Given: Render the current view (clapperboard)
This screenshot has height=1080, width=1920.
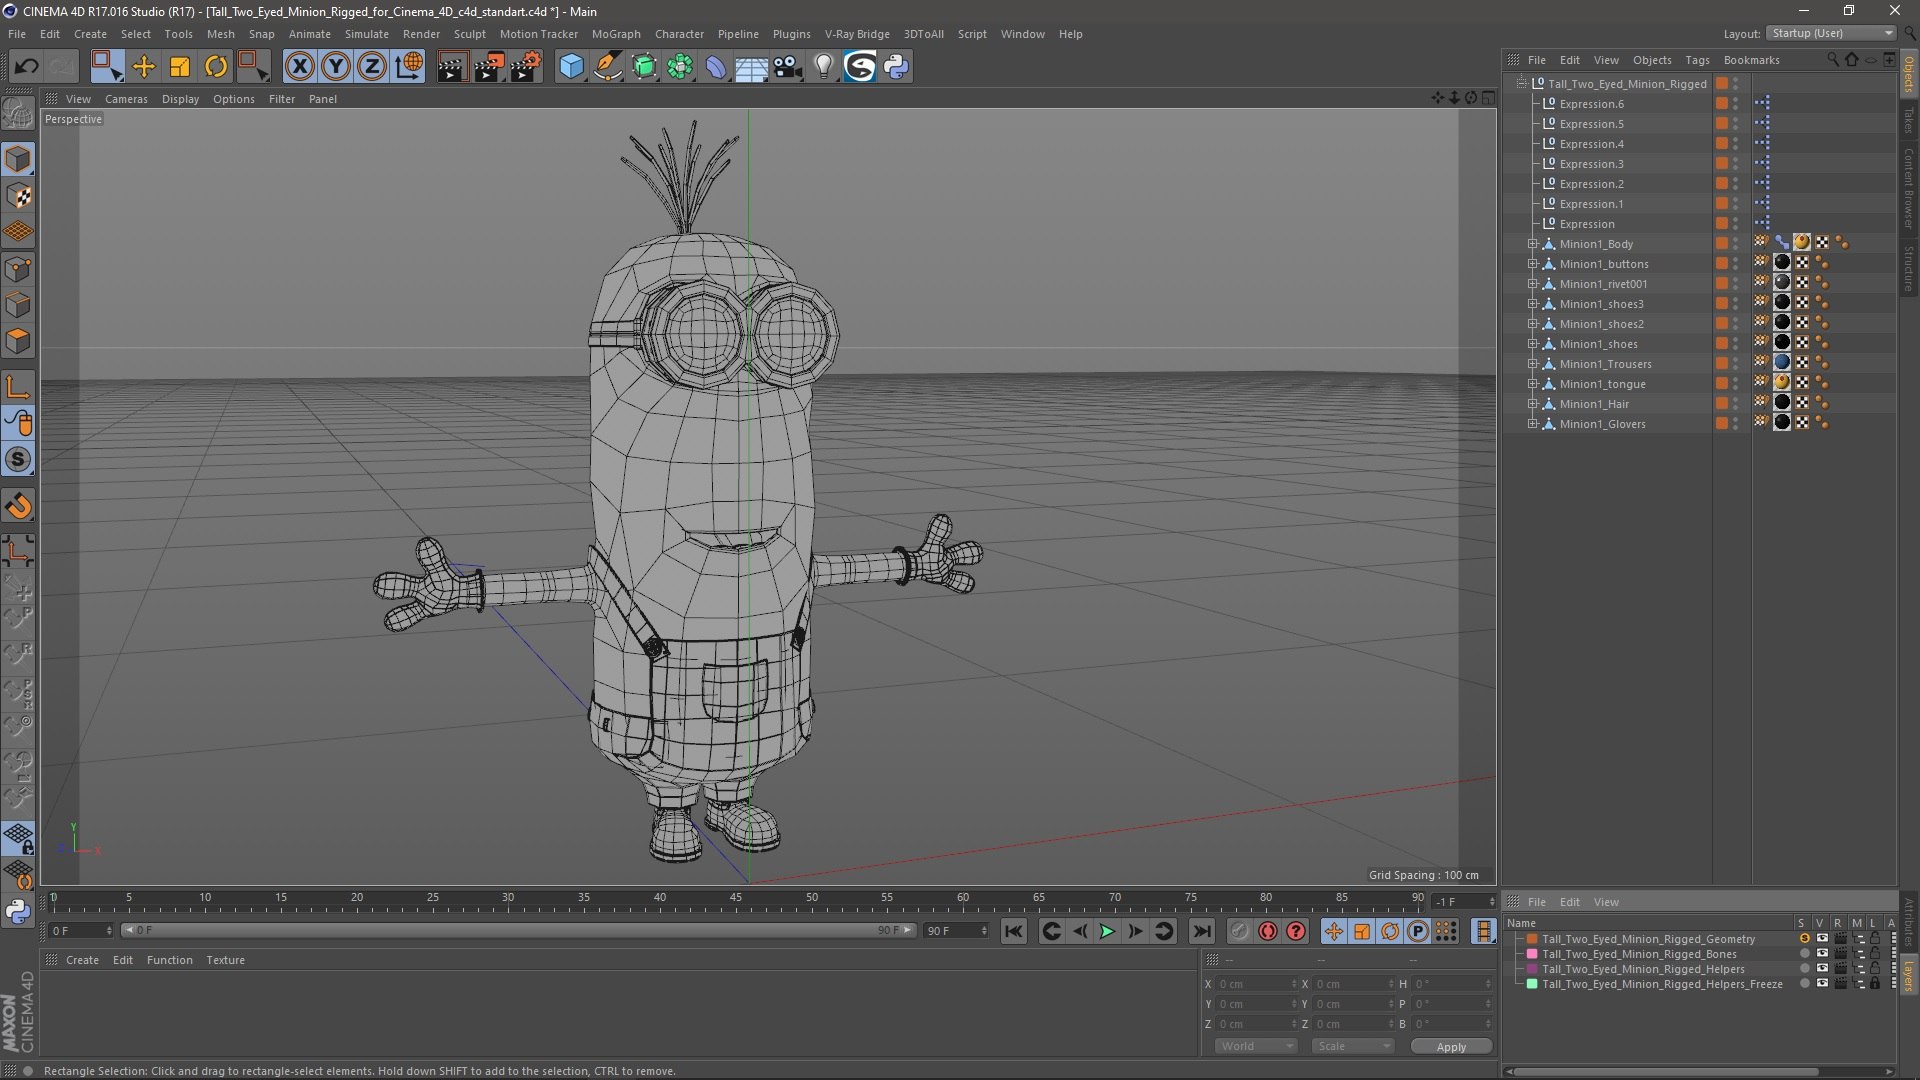Looking at the screenshot, I should tap(452, 67).
